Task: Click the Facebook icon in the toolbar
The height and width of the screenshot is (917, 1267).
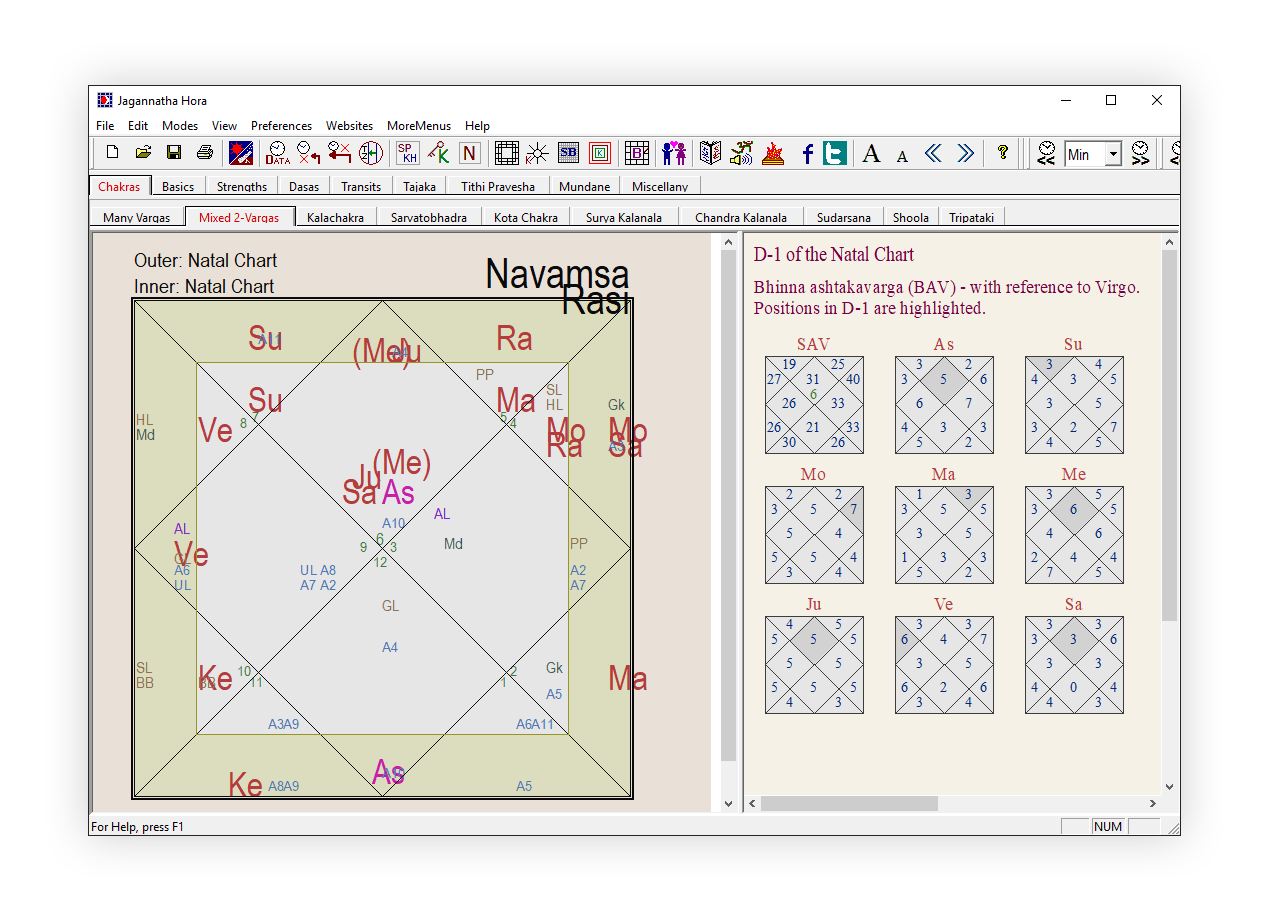Action: (x=807, y=153)
